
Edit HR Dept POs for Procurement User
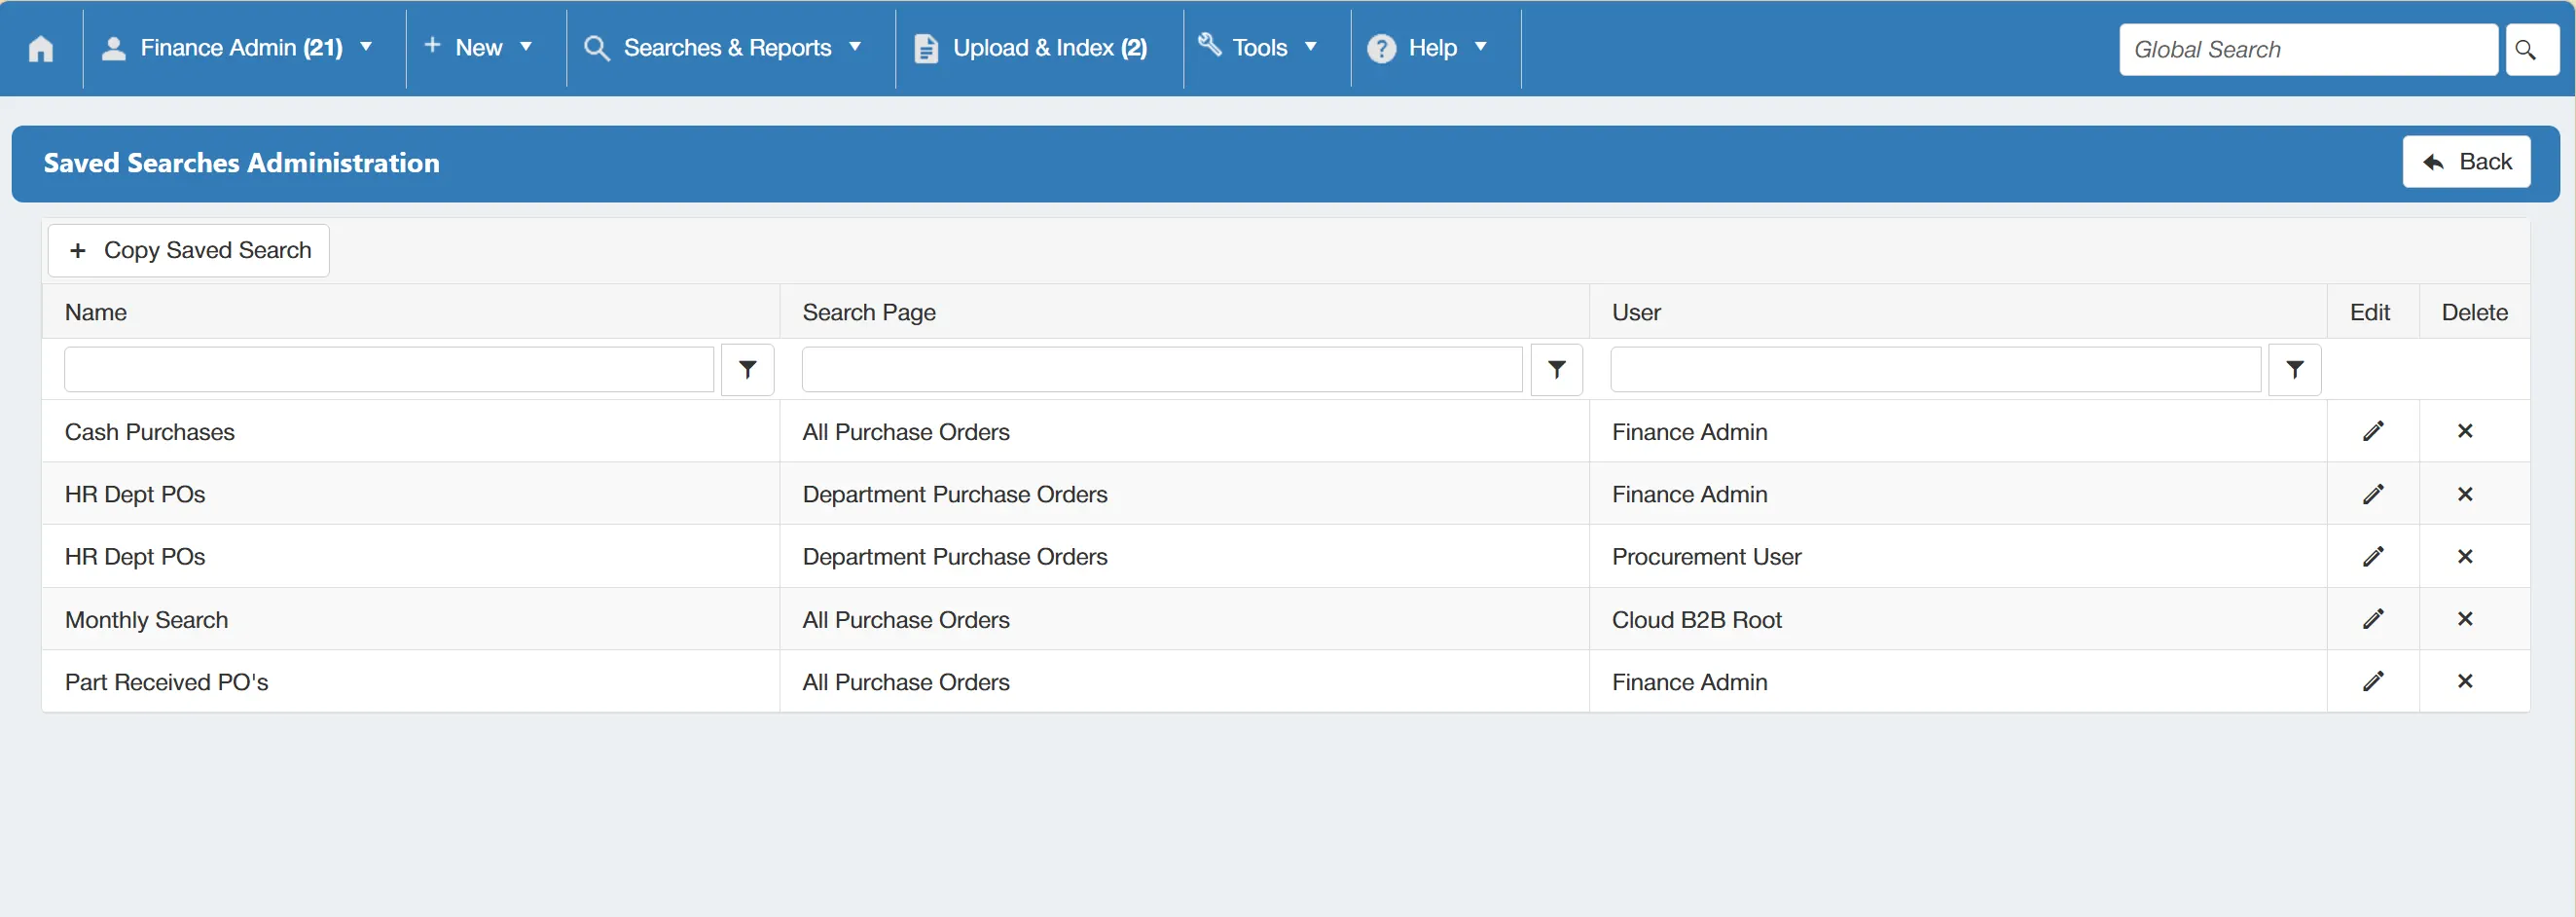(x=2373, y=556)
